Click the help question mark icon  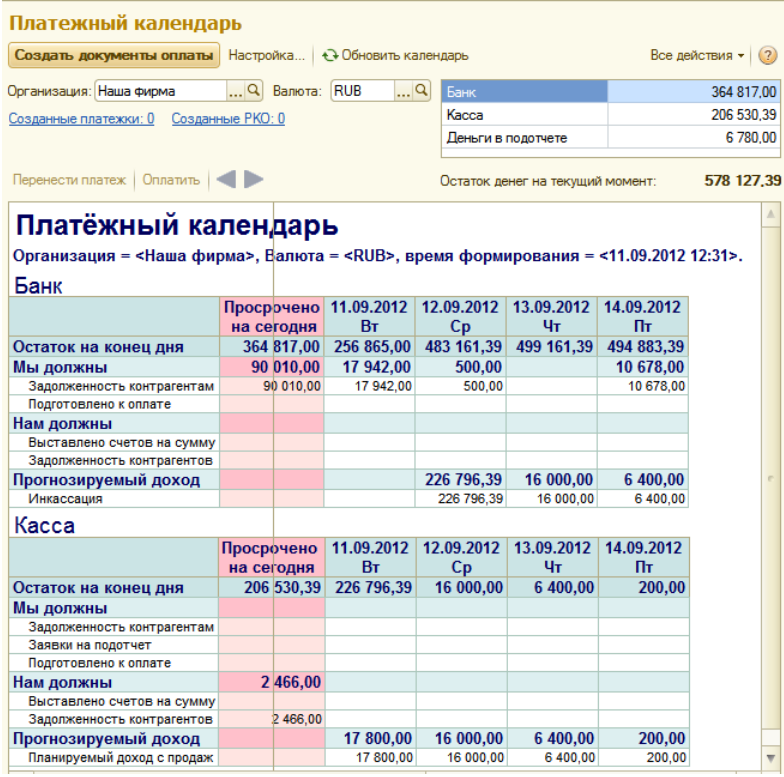(768, 55)
